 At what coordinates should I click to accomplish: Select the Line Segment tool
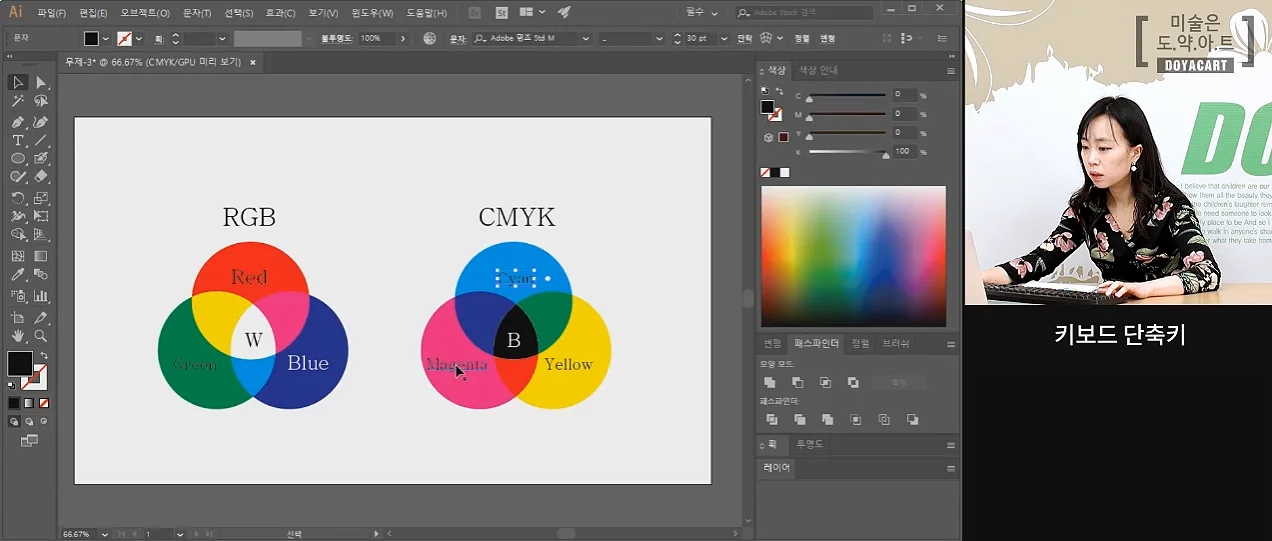pos(41,141)
